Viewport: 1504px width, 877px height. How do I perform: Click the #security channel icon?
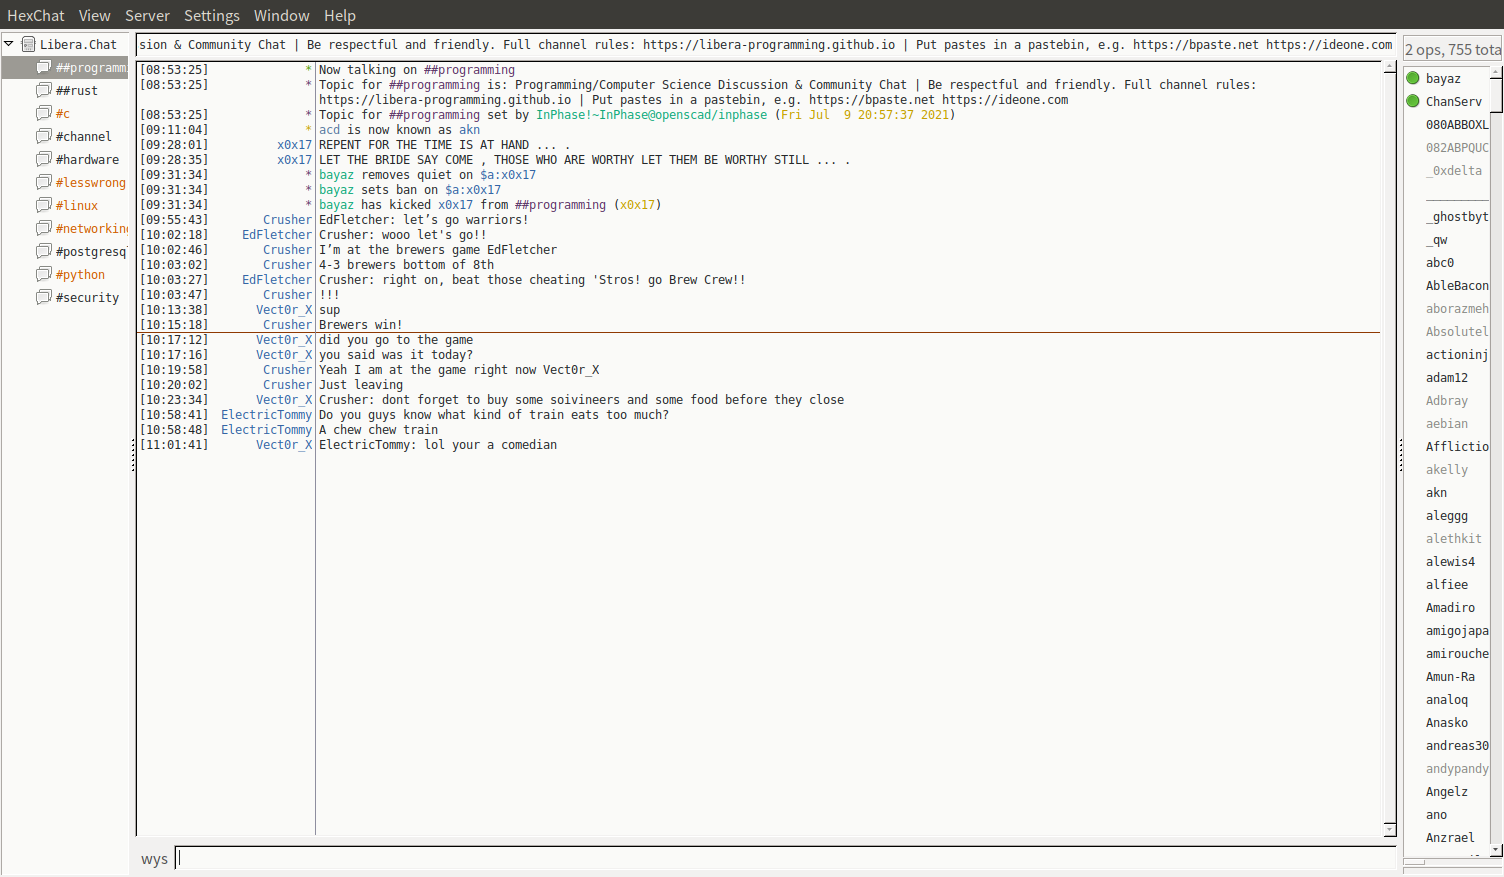point(43,297)
